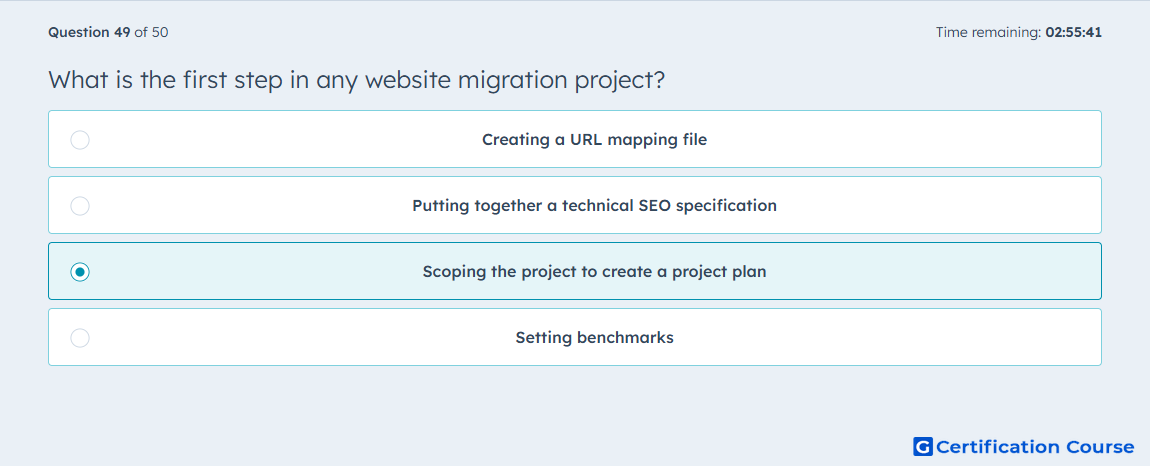Screen dimensions: 1150x466
Task: Click the 'Question 49 of 50' counter
Action: click(109, 32)
